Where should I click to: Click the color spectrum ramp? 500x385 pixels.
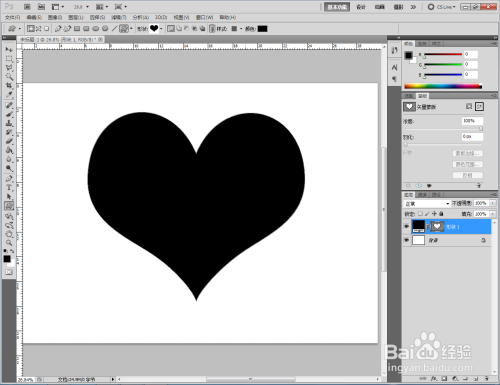[443, 86]
